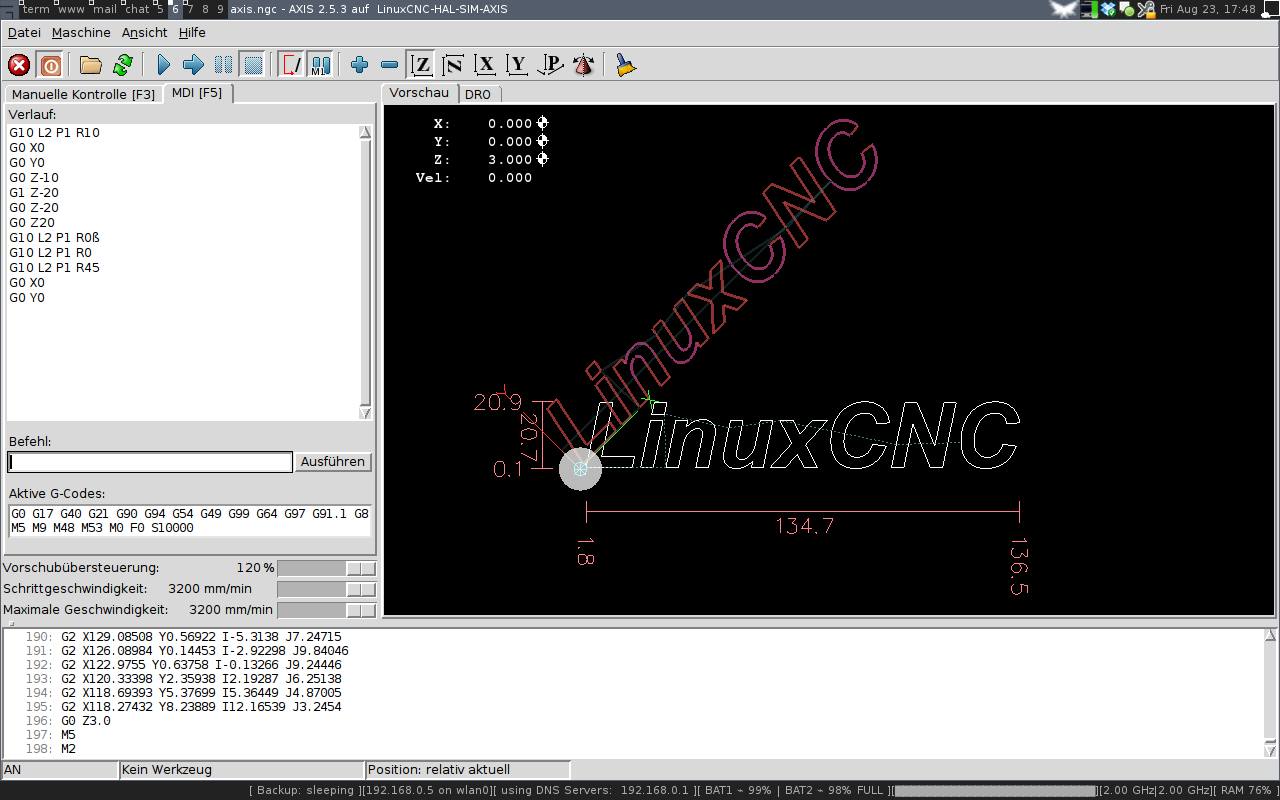Click clock showing Fri Aug 23, 17:48
The height and width of the screenshot is (800, 1280).
tap(1207, 9)
